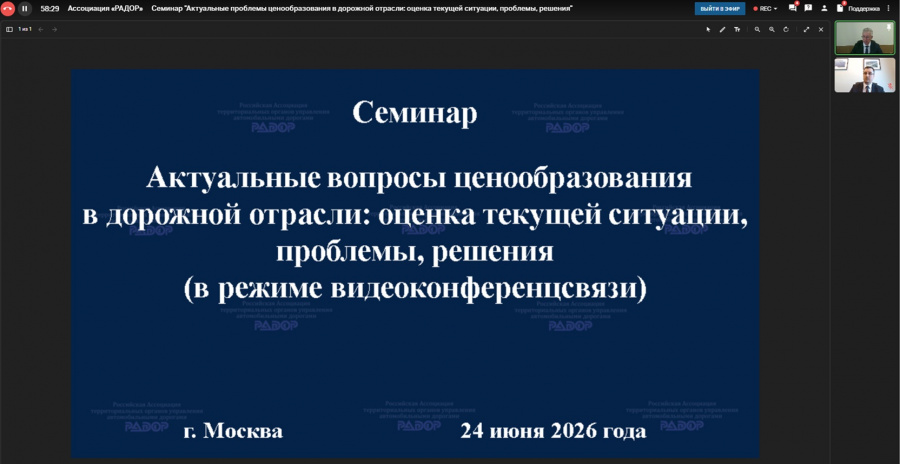Open the REC recording dropdown
The image size is (900, 464).
[x=766, y=9]
